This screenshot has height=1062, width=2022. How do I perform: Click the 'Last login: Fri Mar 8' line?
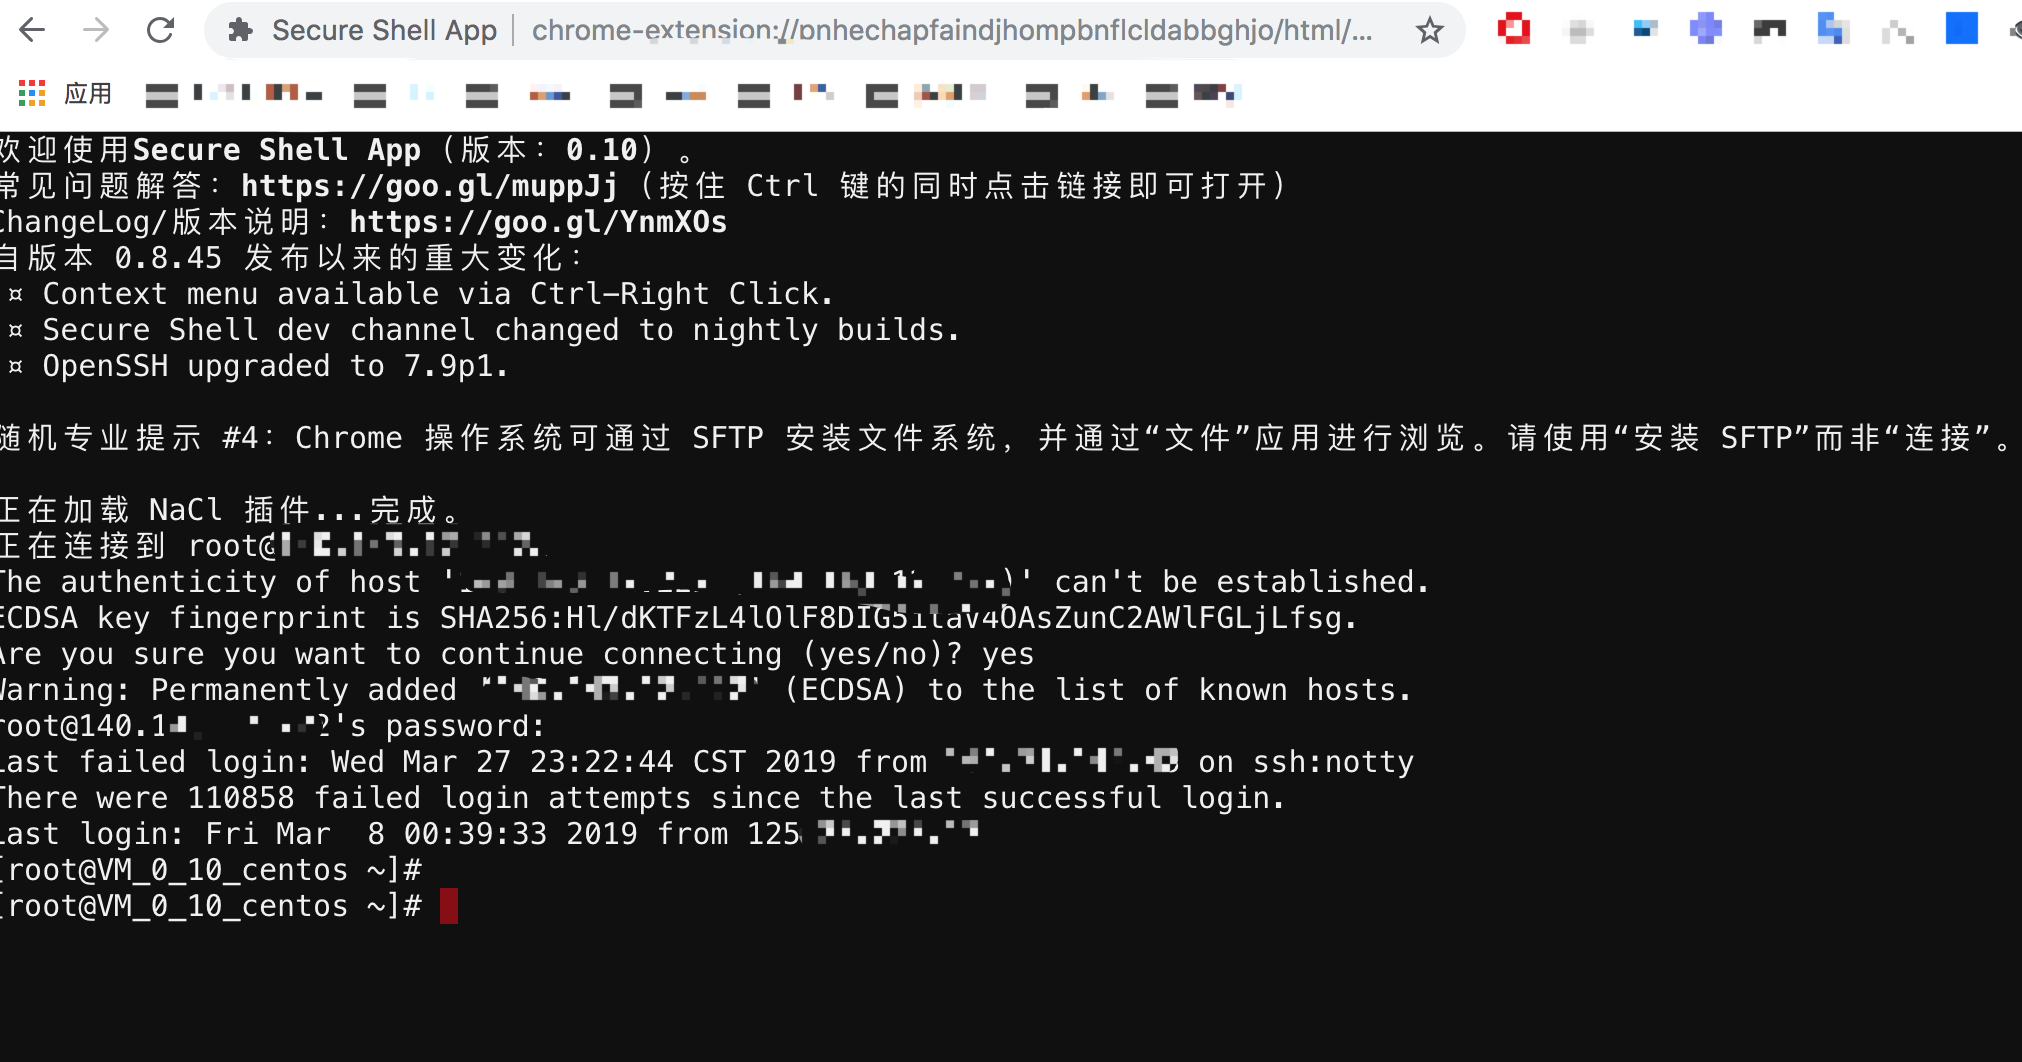pyautogui.click(x=489, y=834)
